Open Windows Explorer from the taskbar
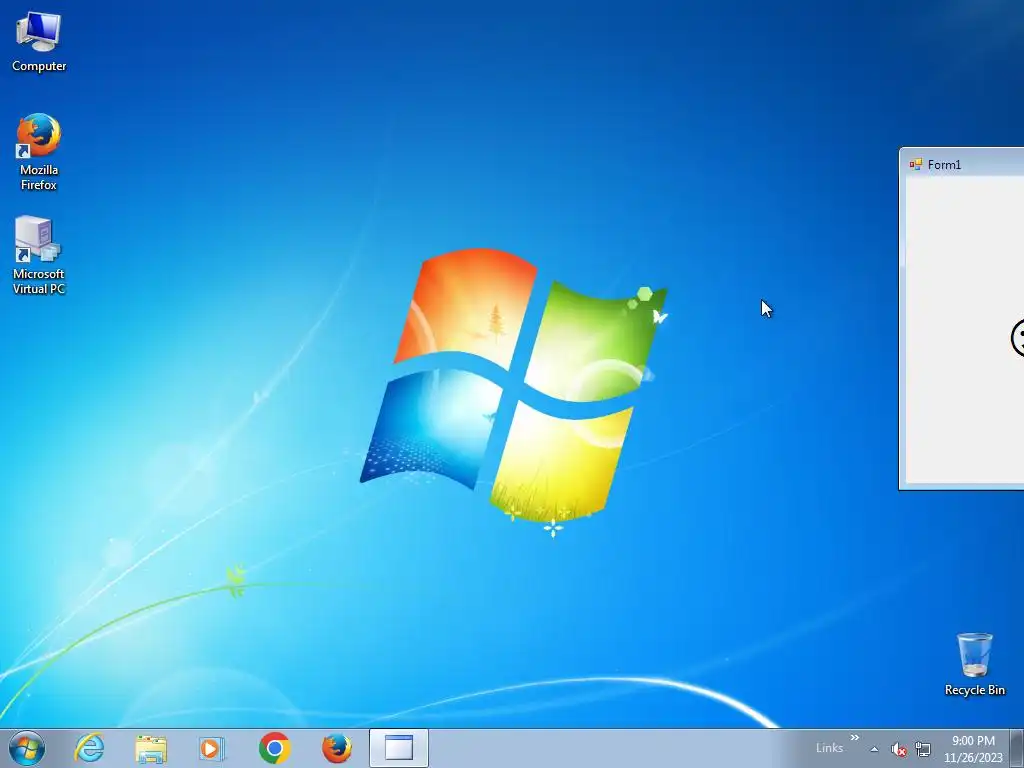The width and height of the screenshot is (1024, 768). pos(151,748)
